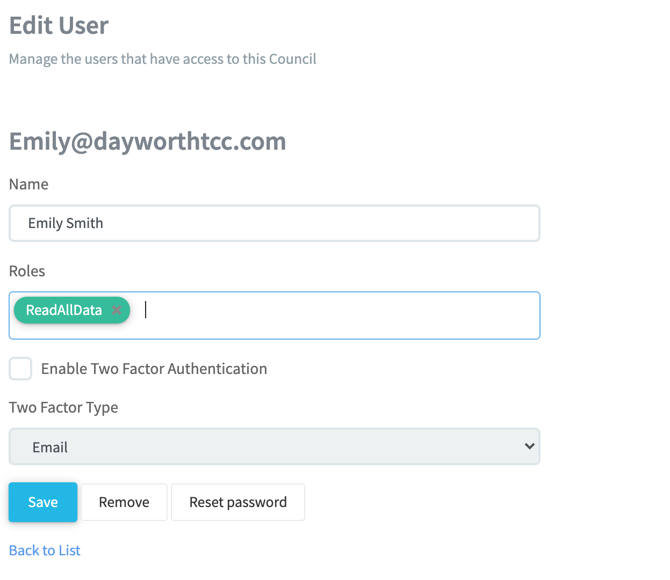Click the Name field label
The height and width of the screenshot is (580, 670).
pyautogui.click(x=29, y=184)
